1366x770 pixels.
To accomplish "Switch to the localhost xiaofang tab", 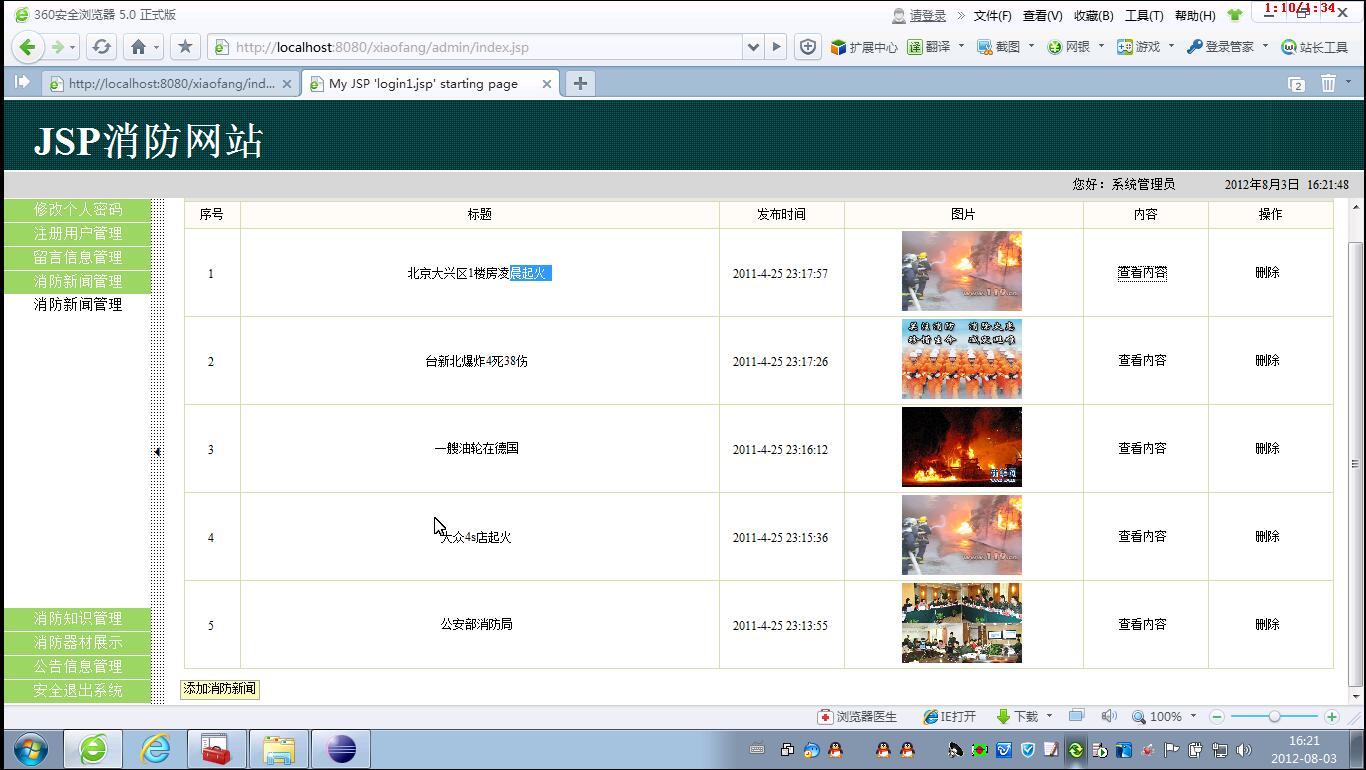I will 170,84.
